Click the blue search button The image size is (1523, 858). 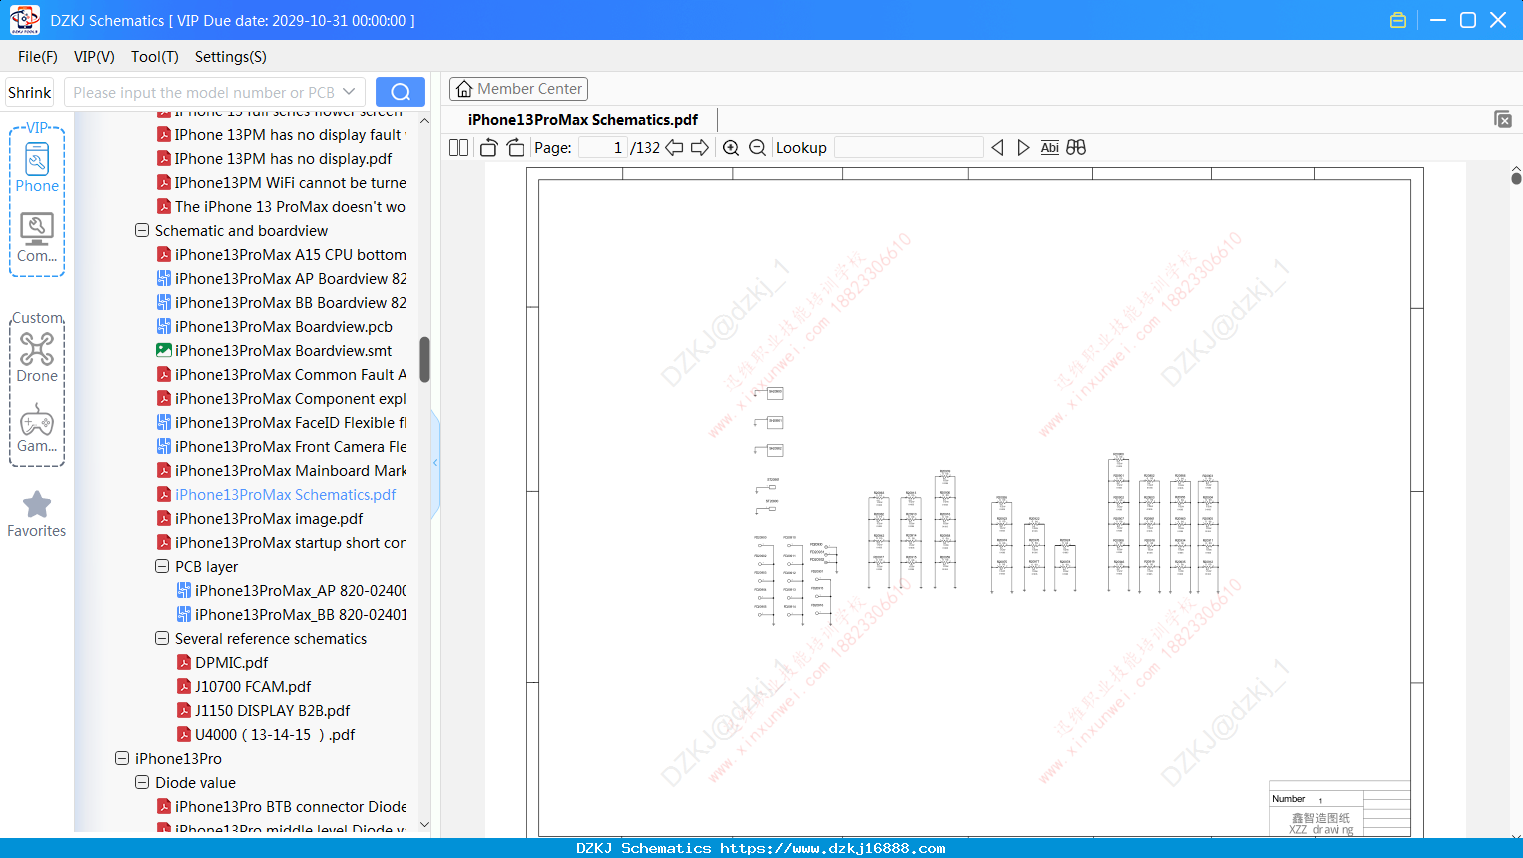(x=400, y=92)
